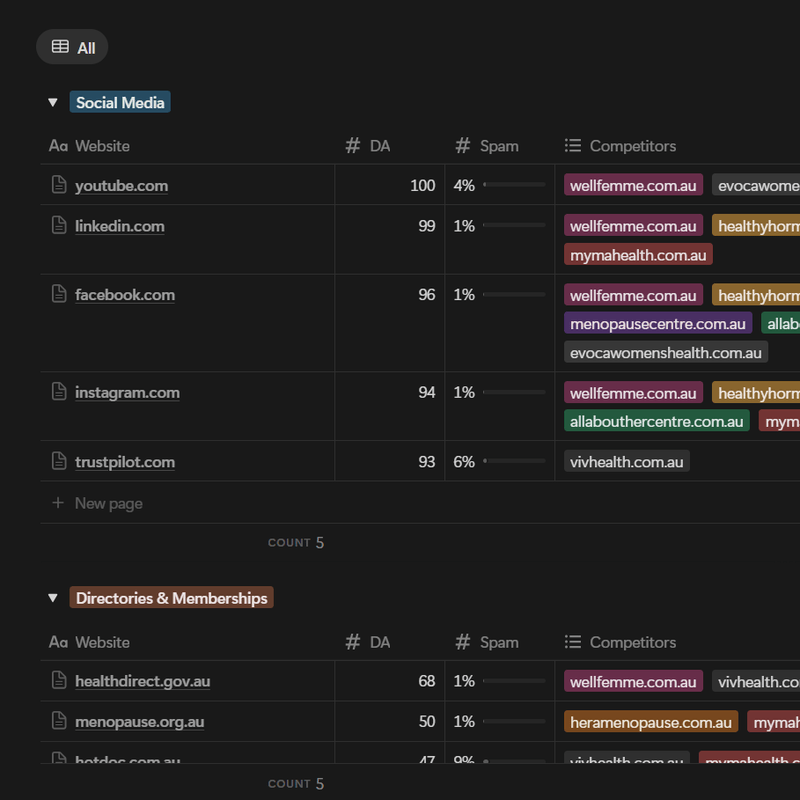Screen dimensions: 800x800
Task: Click the page icon beside linkedin.com
Action: click(x=59, y=225)
